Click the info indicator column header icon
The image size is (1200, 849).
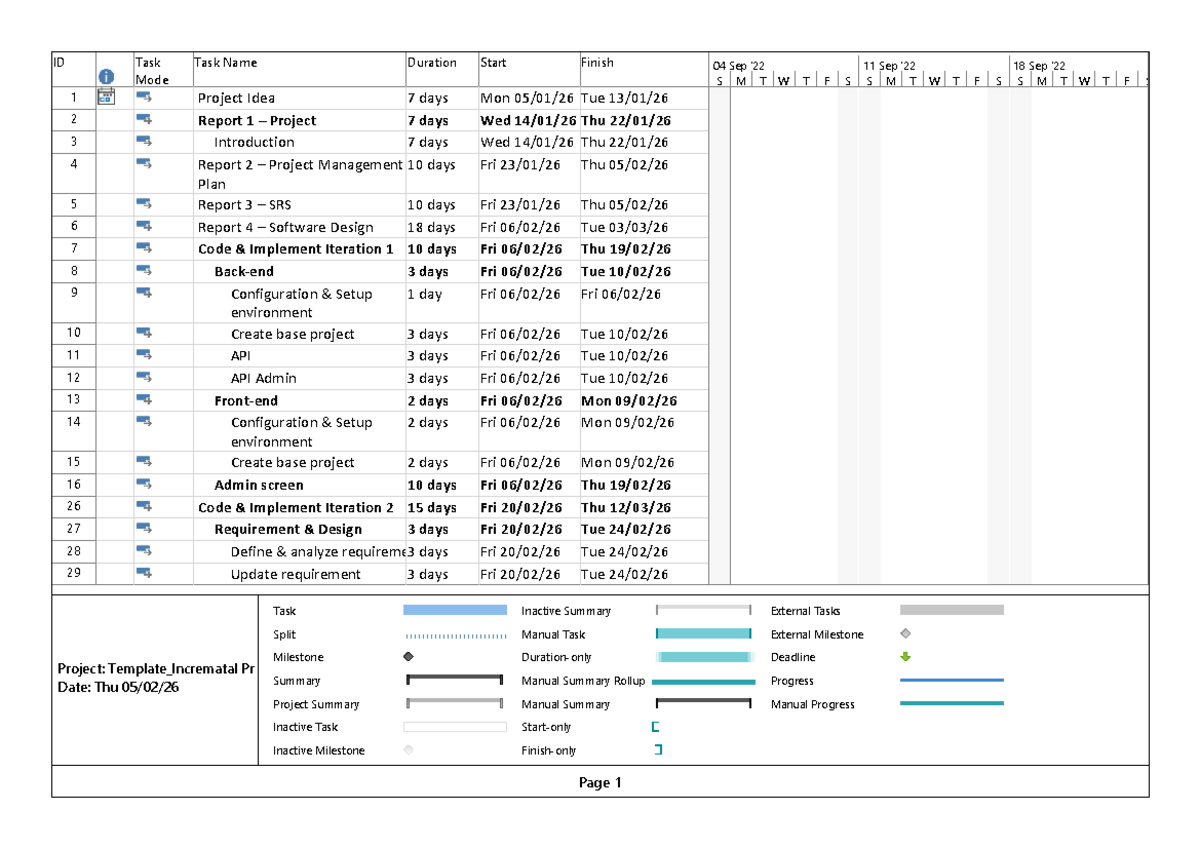coord(106,77)
